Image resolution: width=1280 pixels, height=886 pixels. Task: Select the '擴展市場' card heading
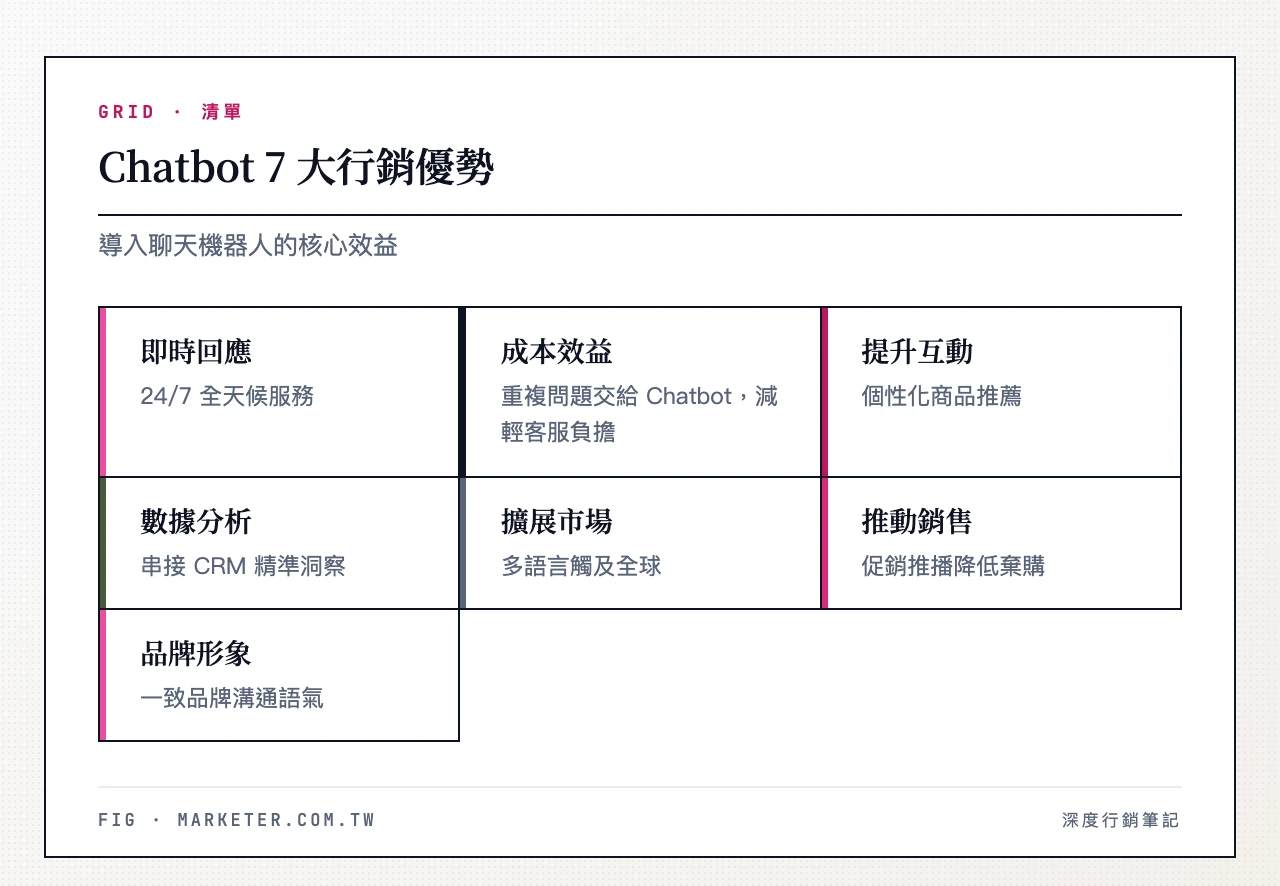556,522
